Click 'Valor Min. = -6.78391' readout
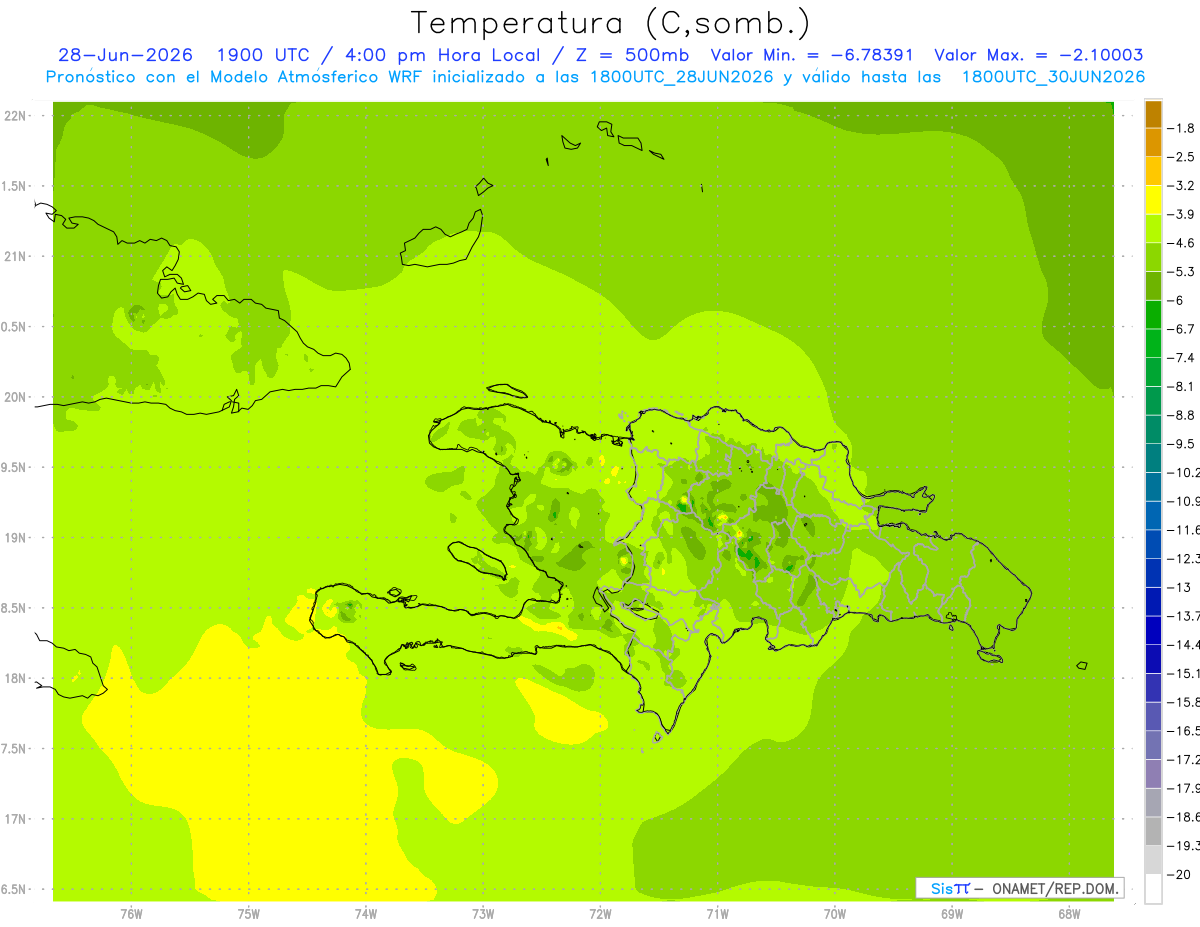 tap(811, 55)
